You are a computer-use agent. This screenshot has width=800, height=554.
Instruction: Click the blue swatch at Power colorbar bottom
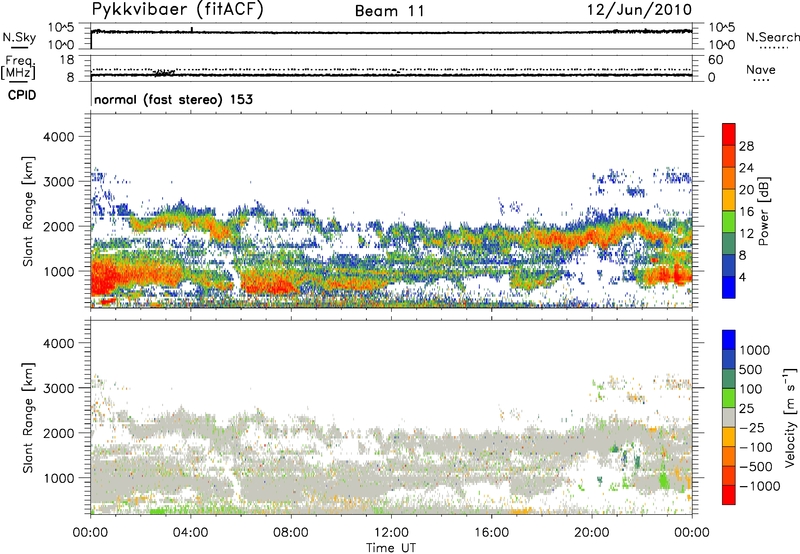tap(729, 288)
